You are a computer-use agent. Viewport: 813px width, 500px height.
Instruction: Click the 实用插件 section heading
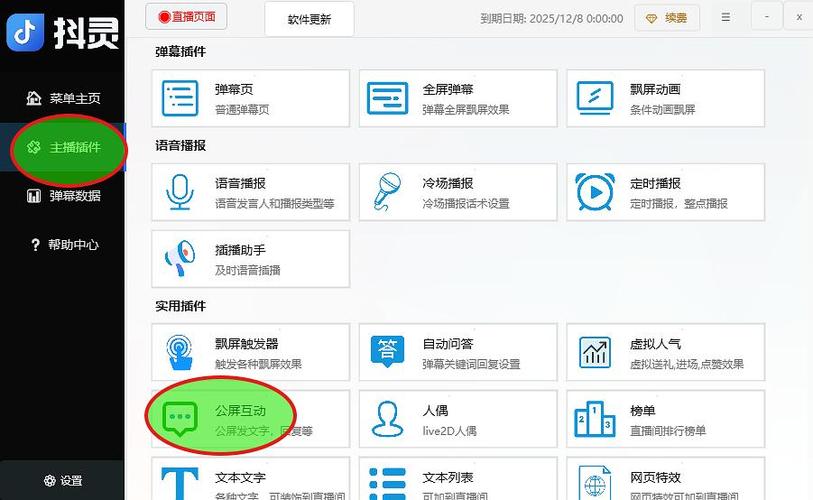[x=180, y=305]
